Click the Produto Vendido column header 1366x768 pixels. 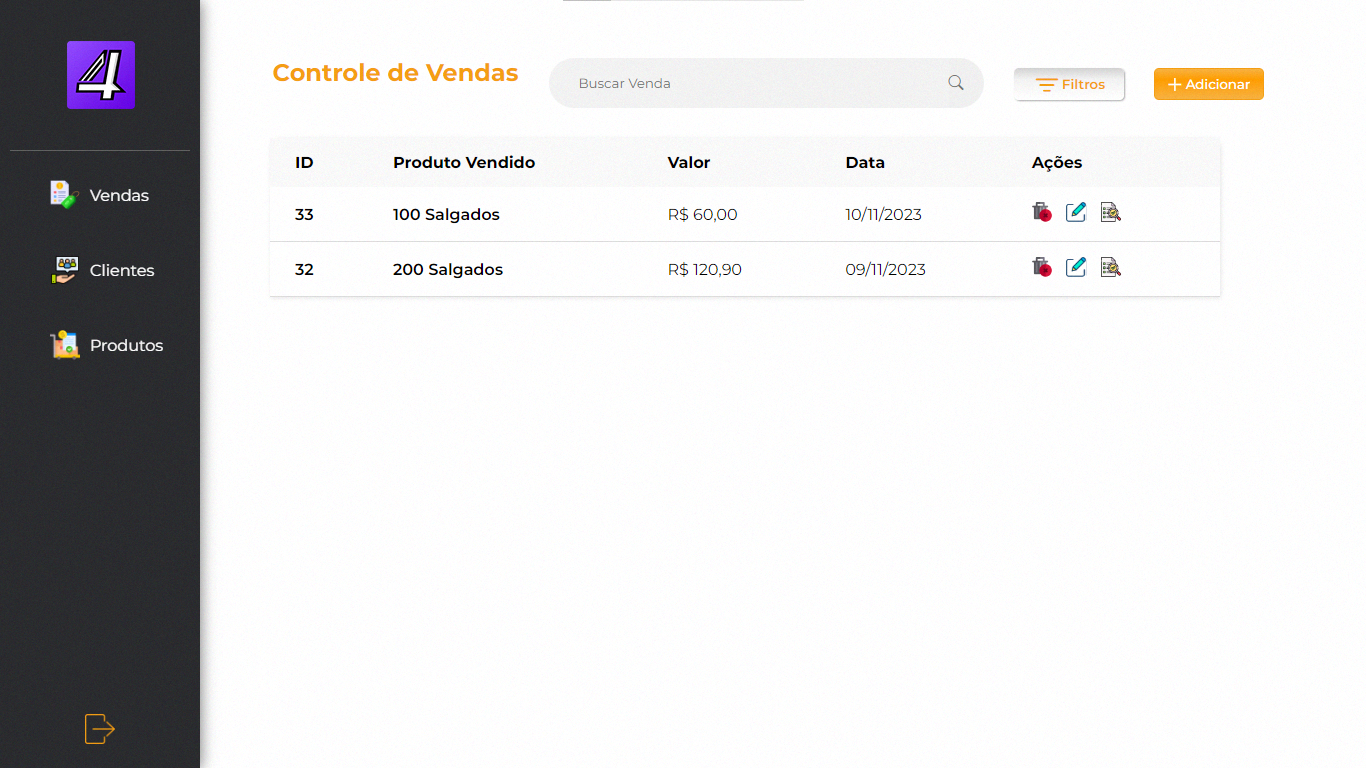[x=464, y=162]
